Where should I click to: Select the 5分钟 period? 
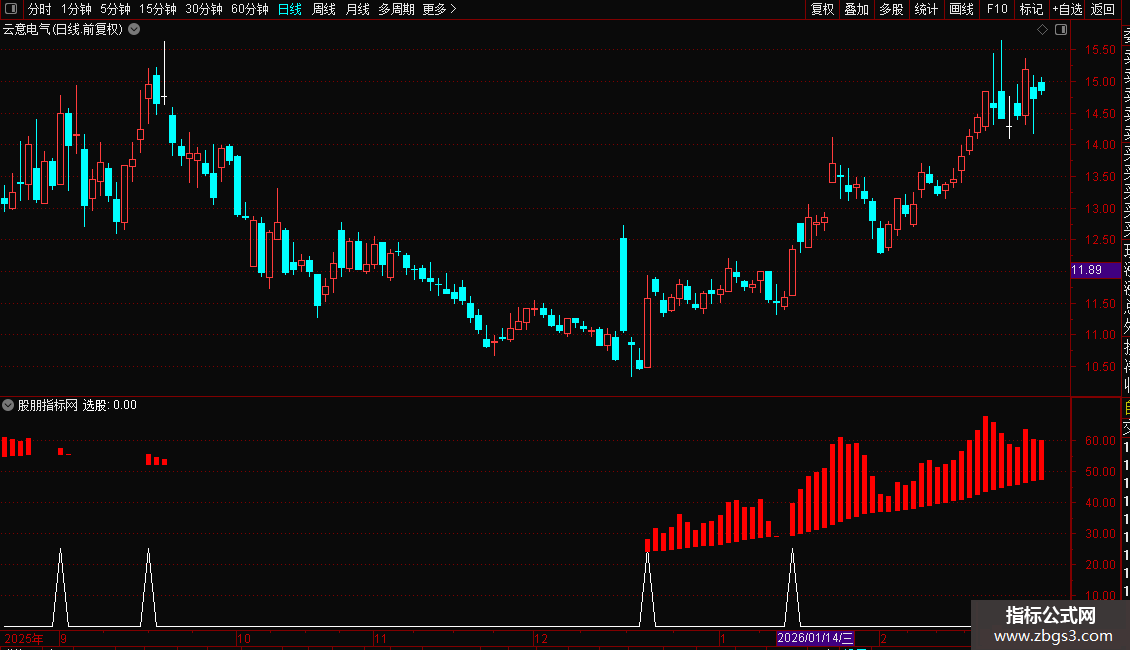pyautogui.click(x=115, y=9)
